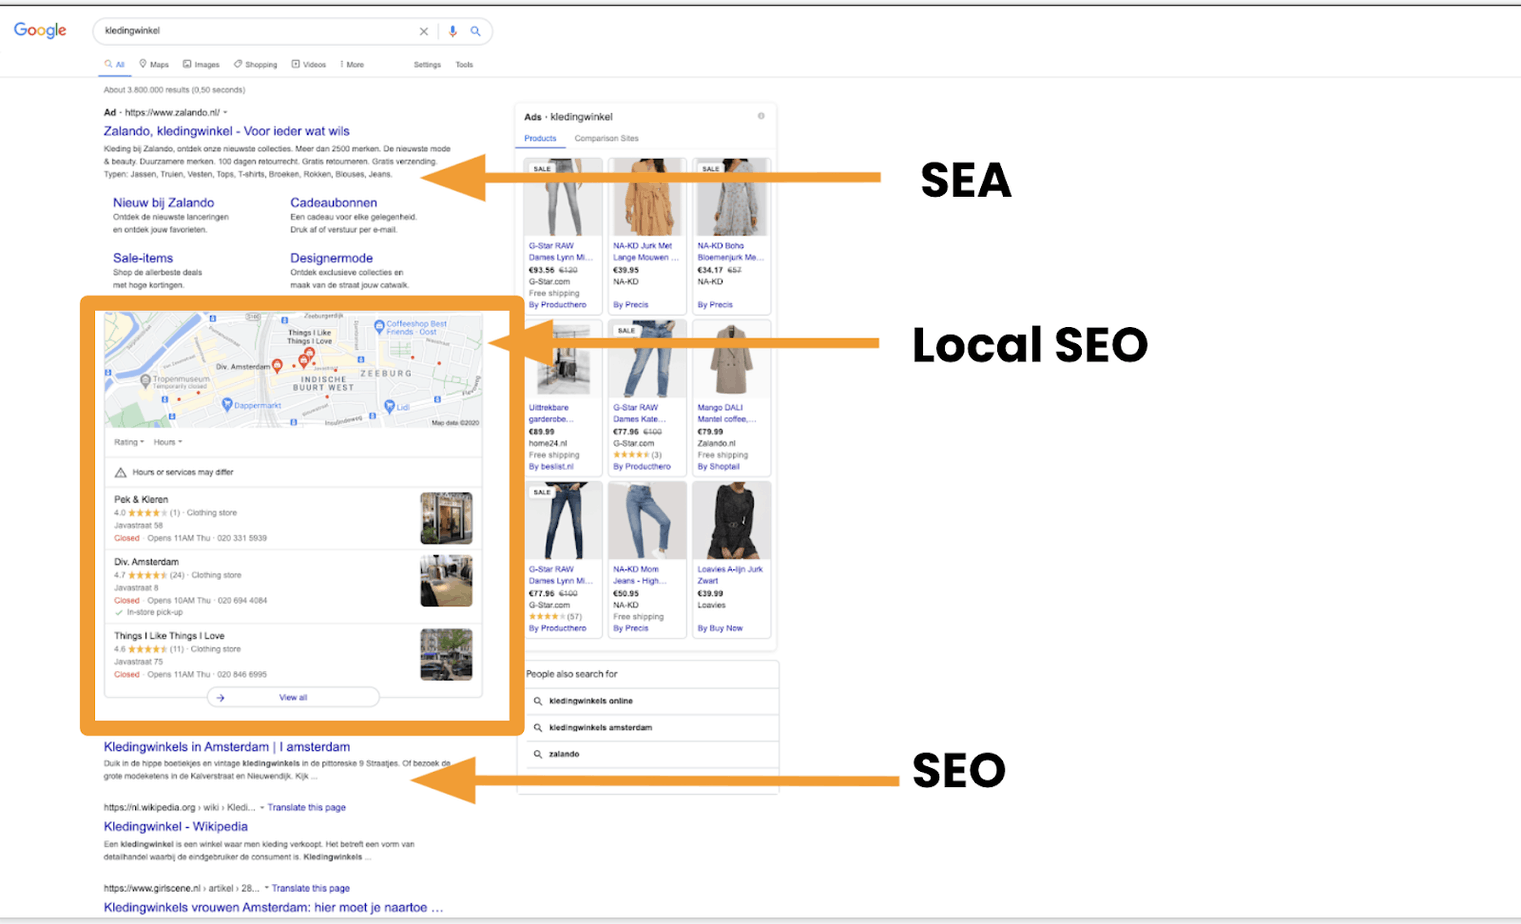Click the warning icon beside Hours or services may differ
This screenshot has width=1521, height=924.
point(120,472)
